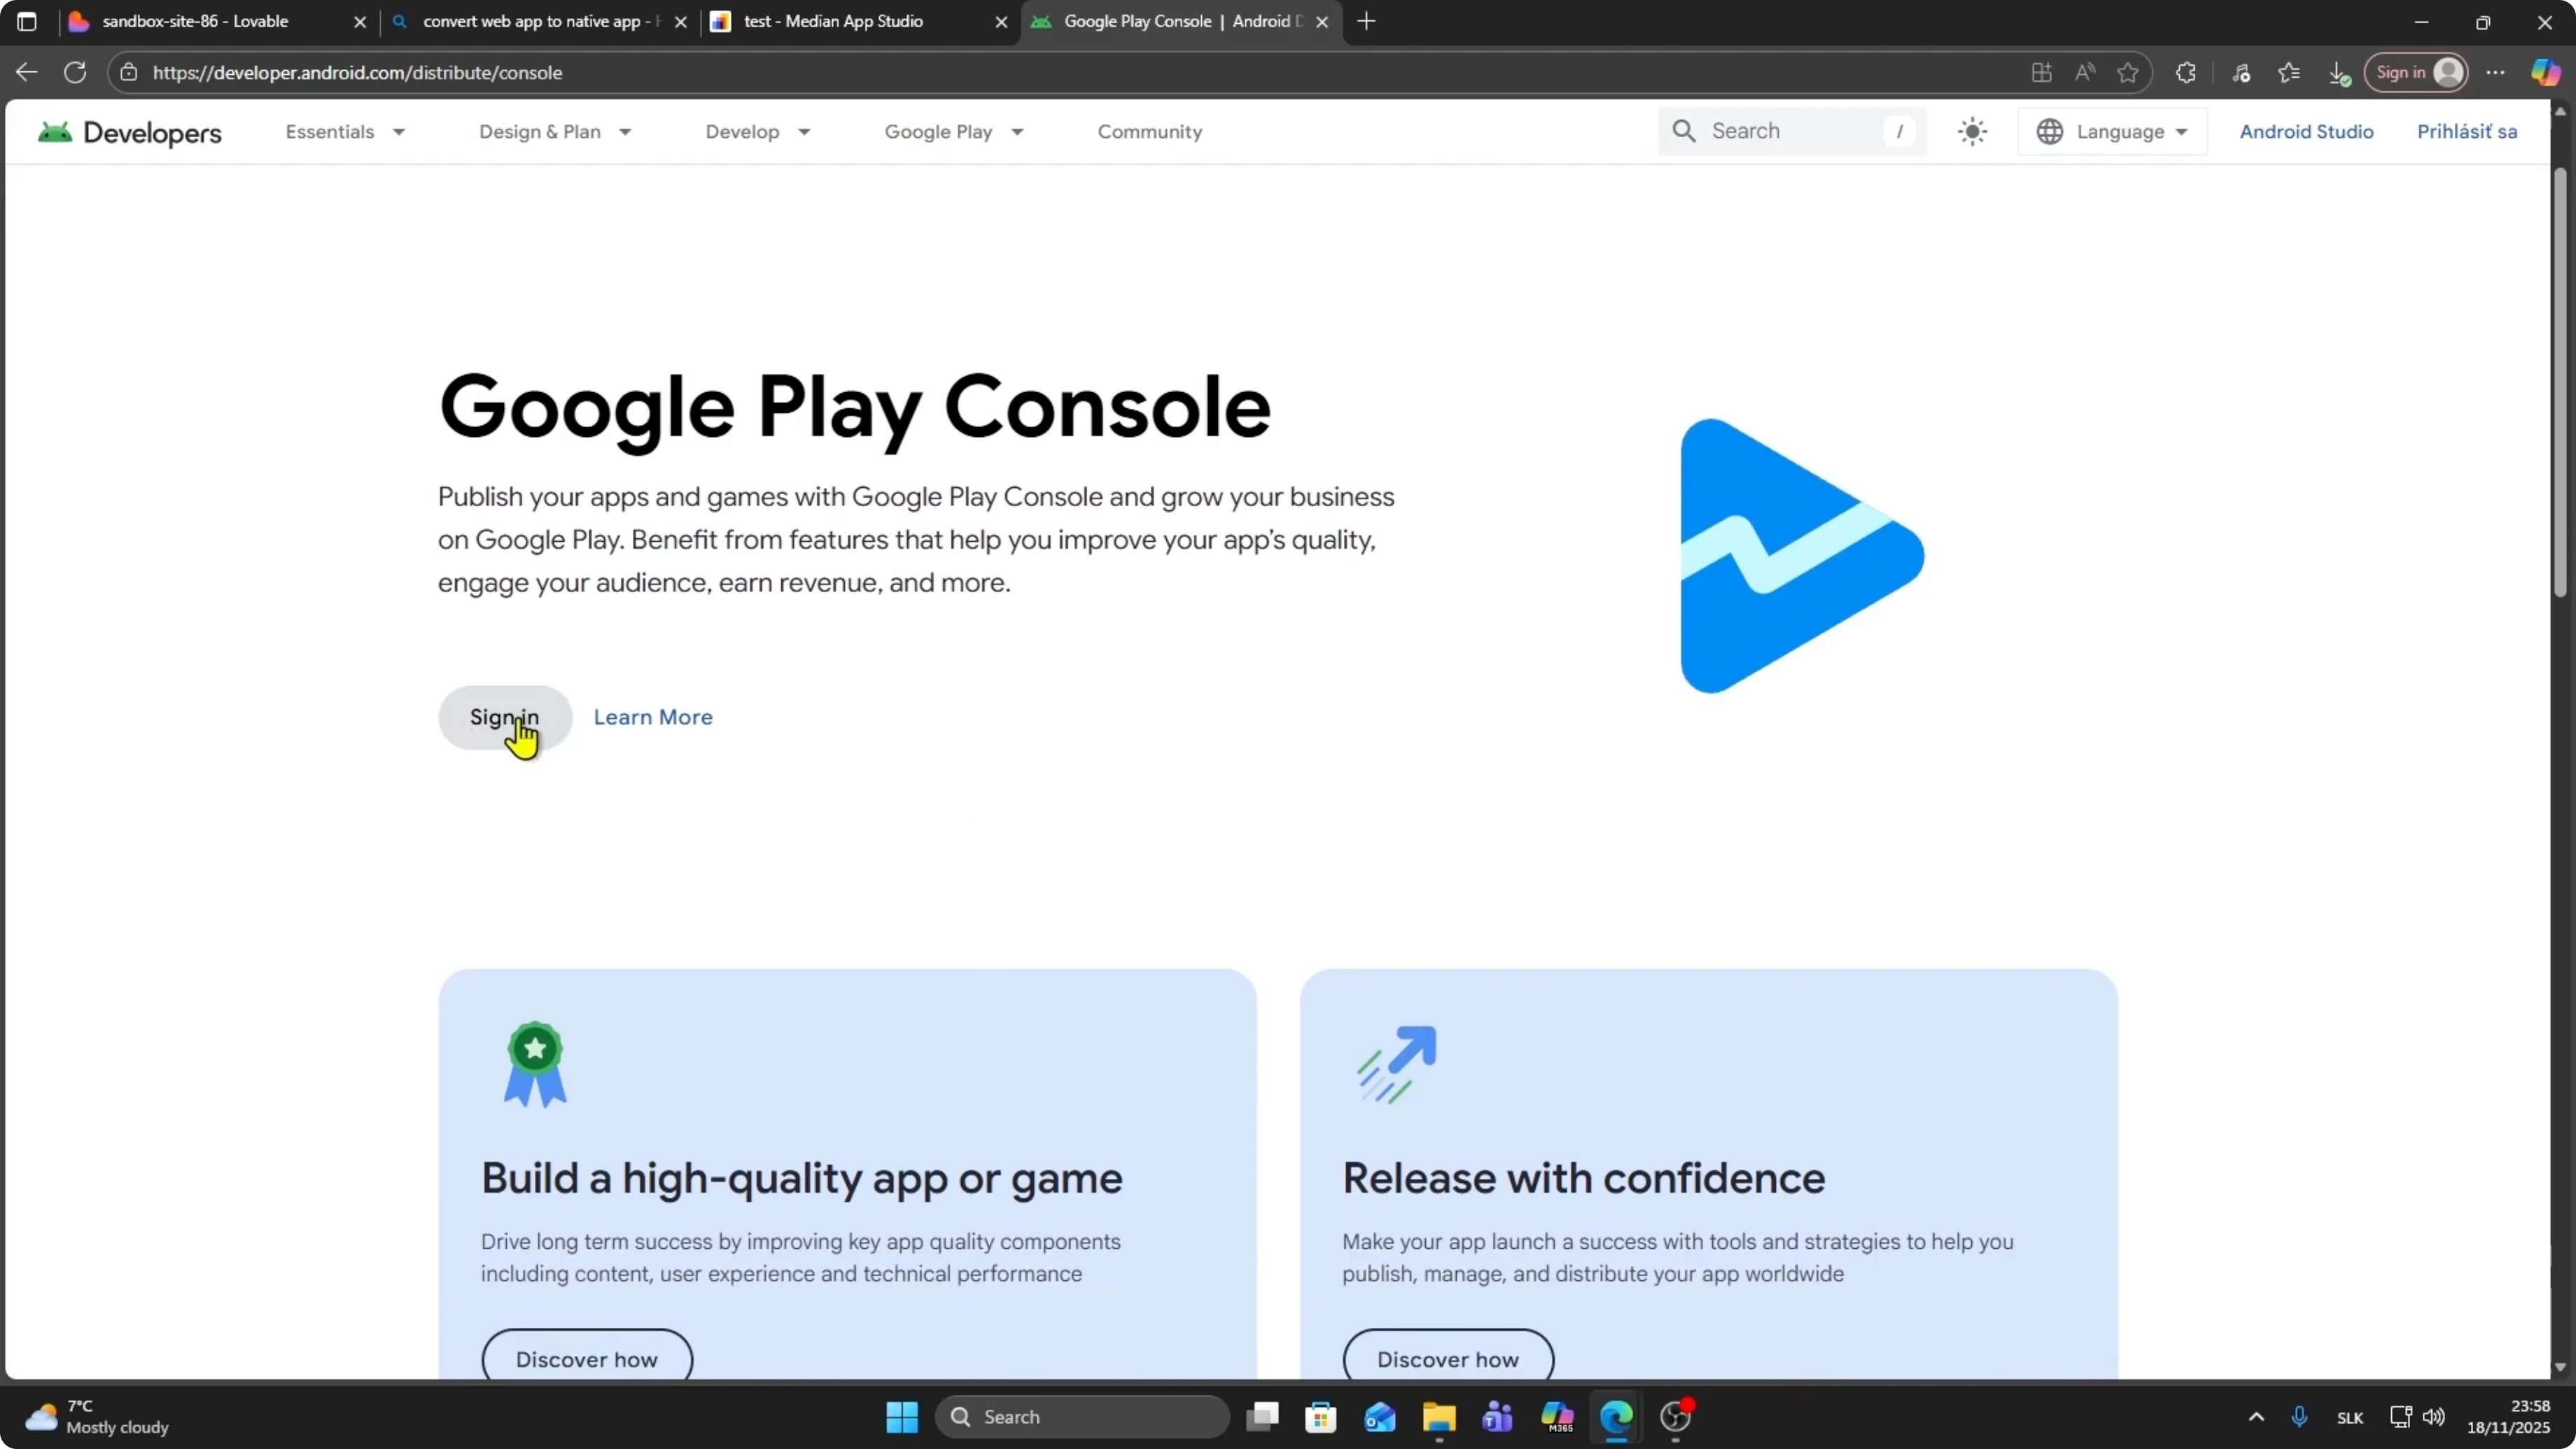
Task: Open Outlook from the taskbar
Action: click(1380, 1417)
